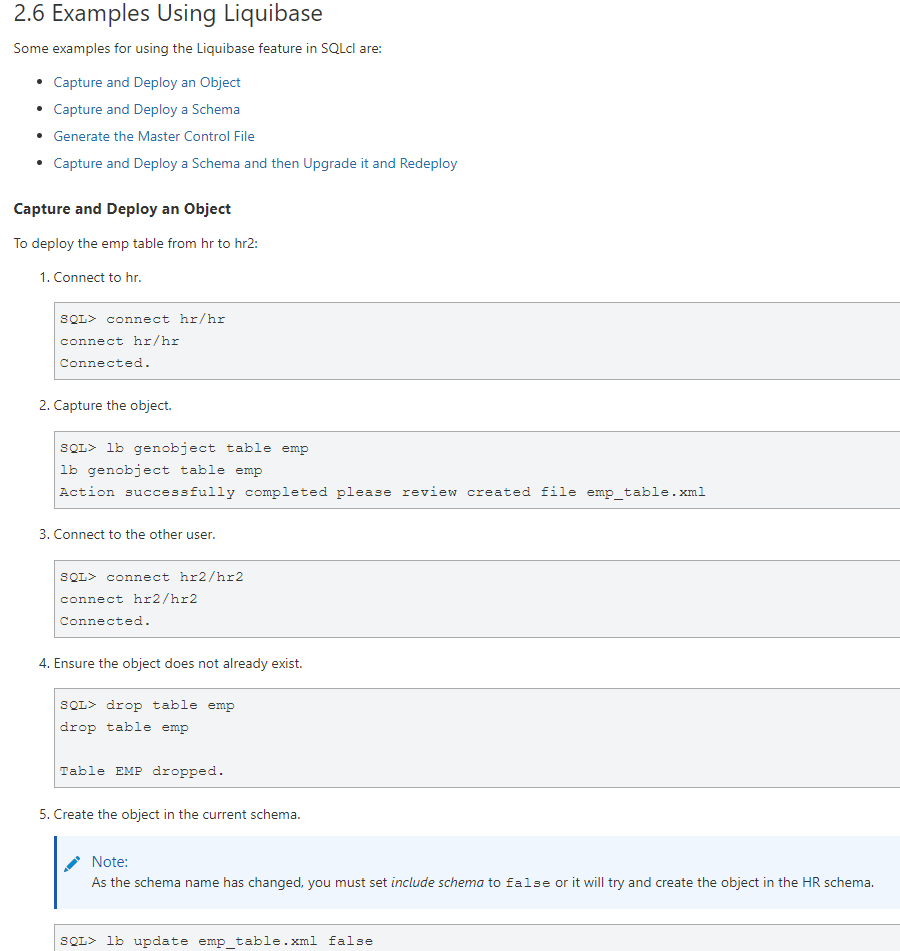This screenshot has width=900, height=951.
Task: Click the 2.6 Examples Using Liquibase heading
Action: [168, 13]
